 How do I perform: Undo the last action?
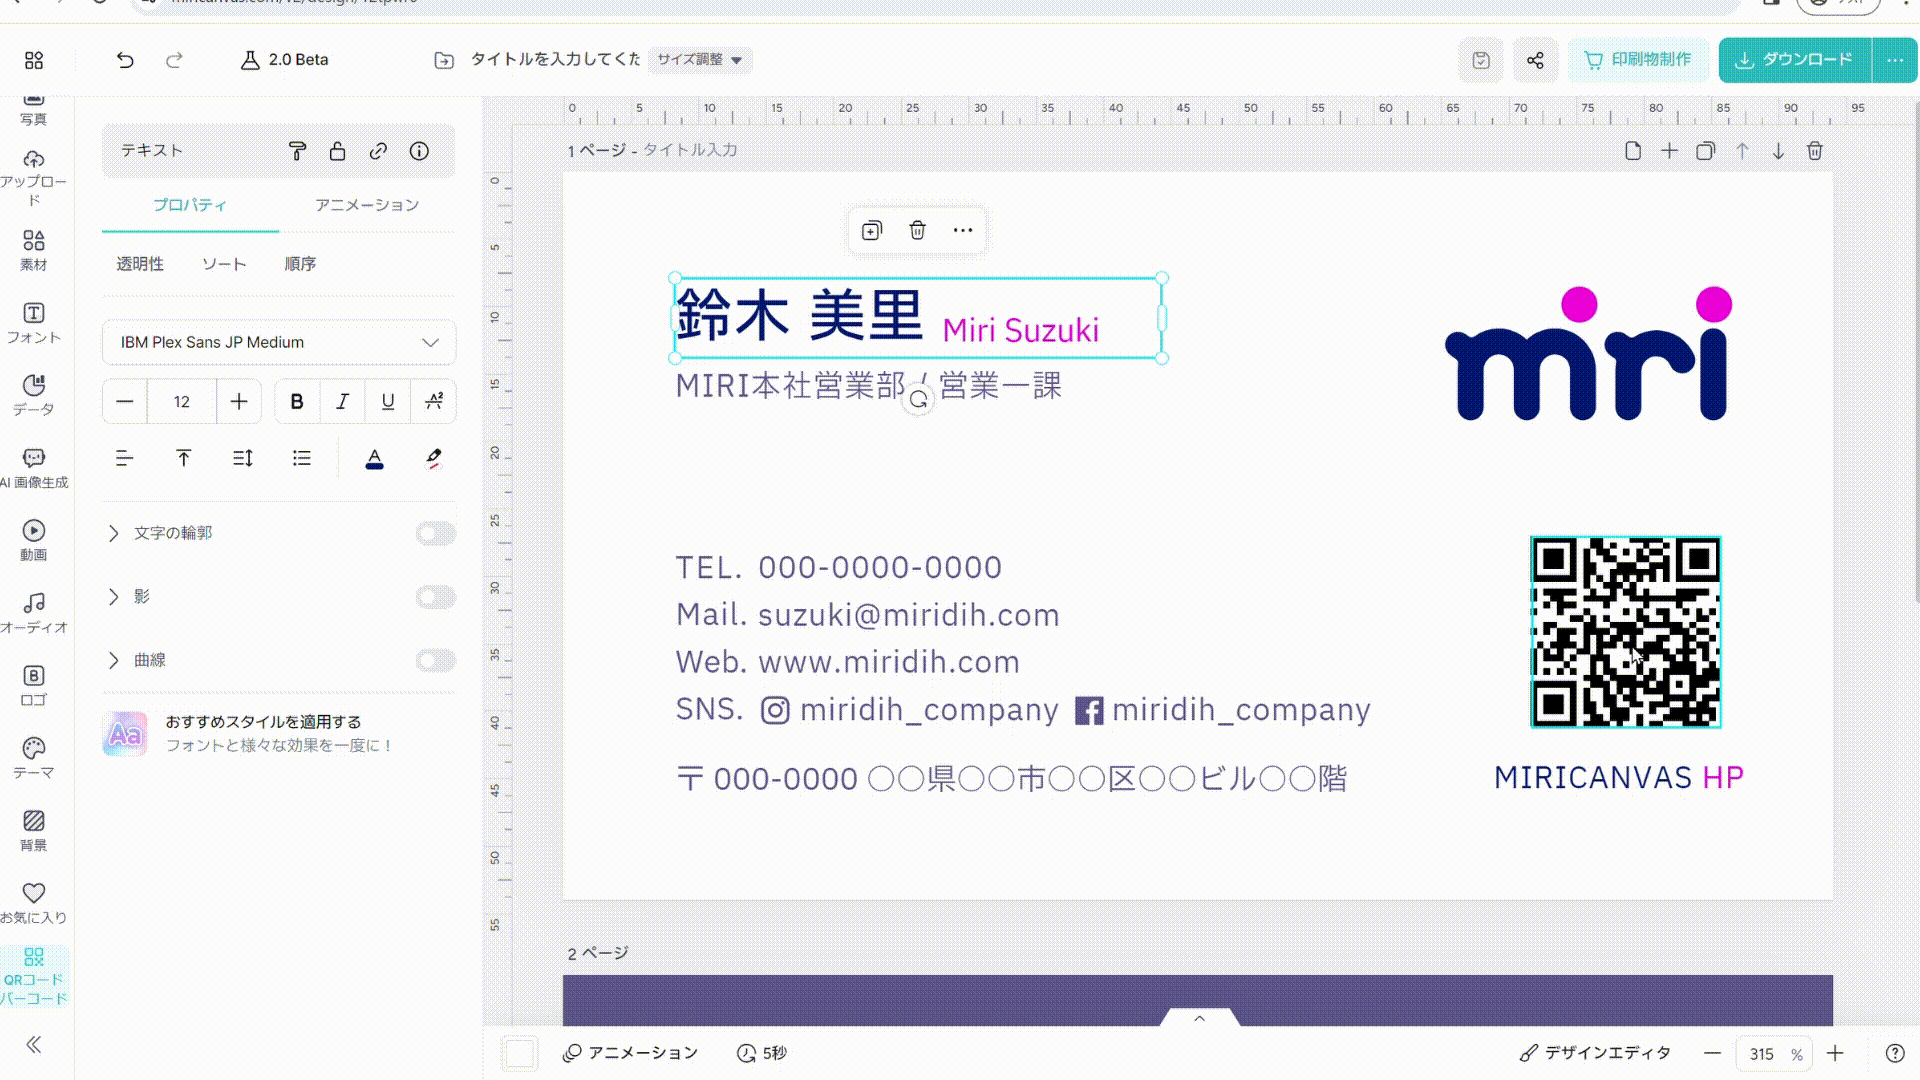125,60
